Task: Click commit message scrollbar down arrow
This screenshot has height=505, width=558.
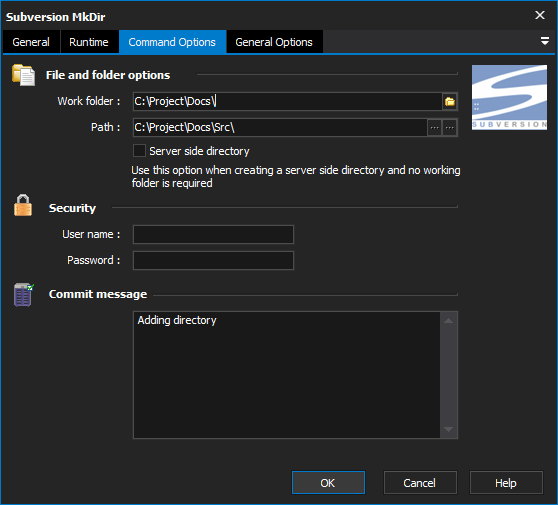Action: tap(448, 430)
